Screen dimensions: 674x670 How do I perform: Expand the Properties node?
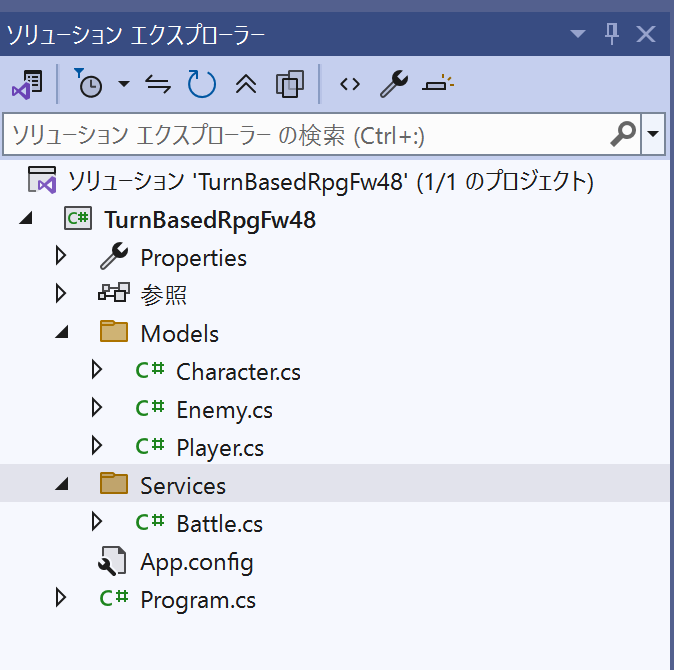[x=61, y=256]
